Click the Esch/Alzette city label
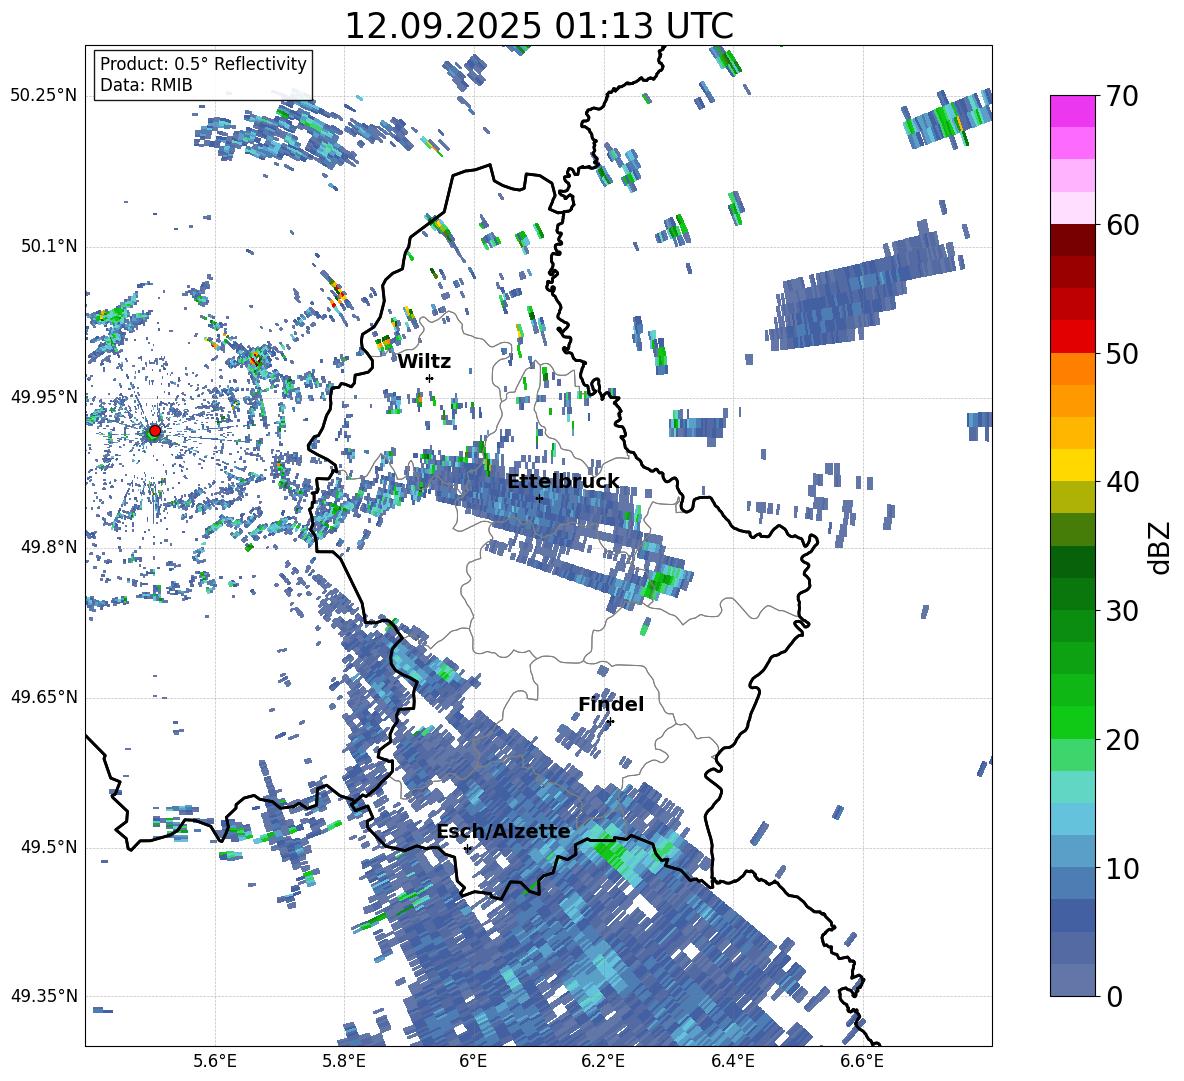Viewport: 1184px width, 1081px height. click(x=503, y=831)
